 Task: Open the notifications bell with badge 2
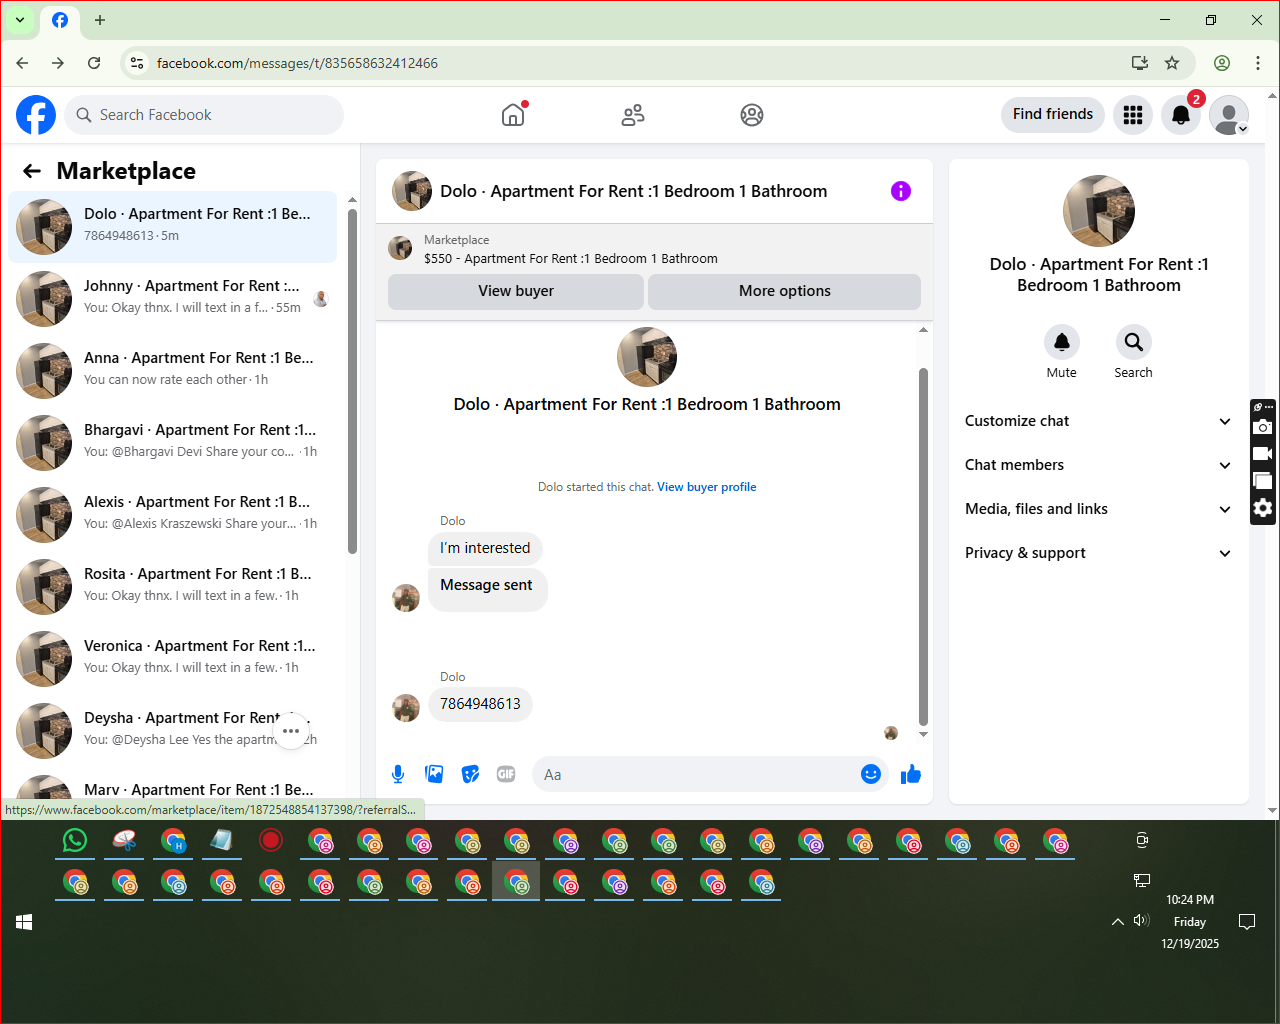pyautogui.click(x=1181, y=115)
